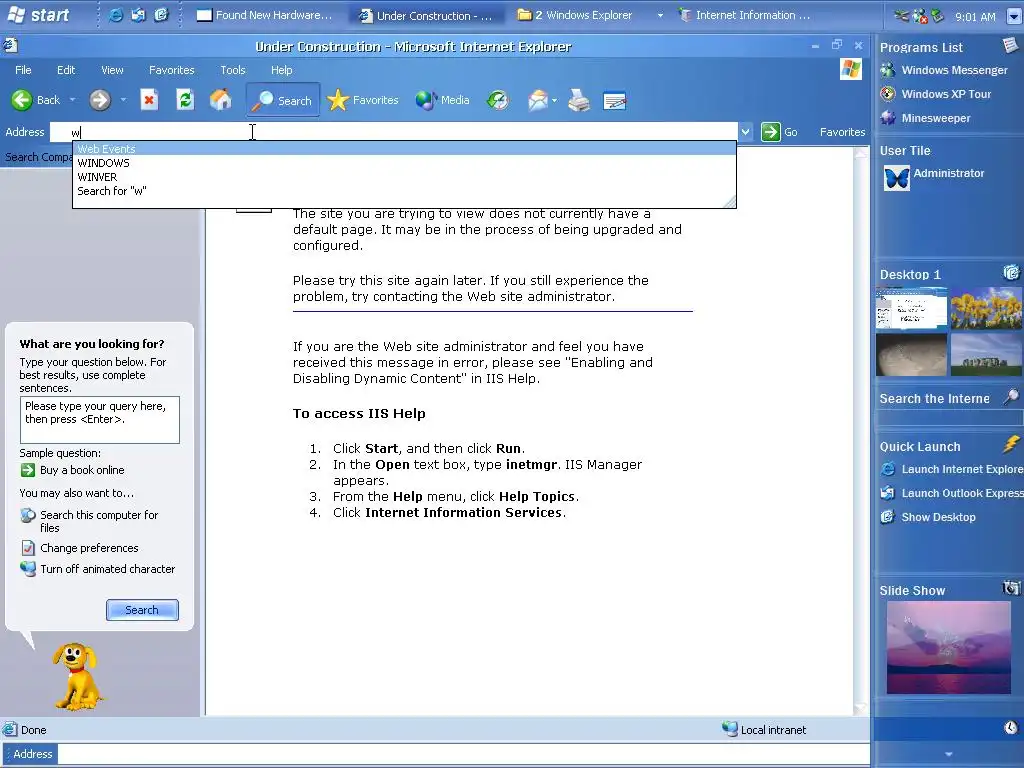Expand the Back button history dropdown arrow

tap(72, 101)
